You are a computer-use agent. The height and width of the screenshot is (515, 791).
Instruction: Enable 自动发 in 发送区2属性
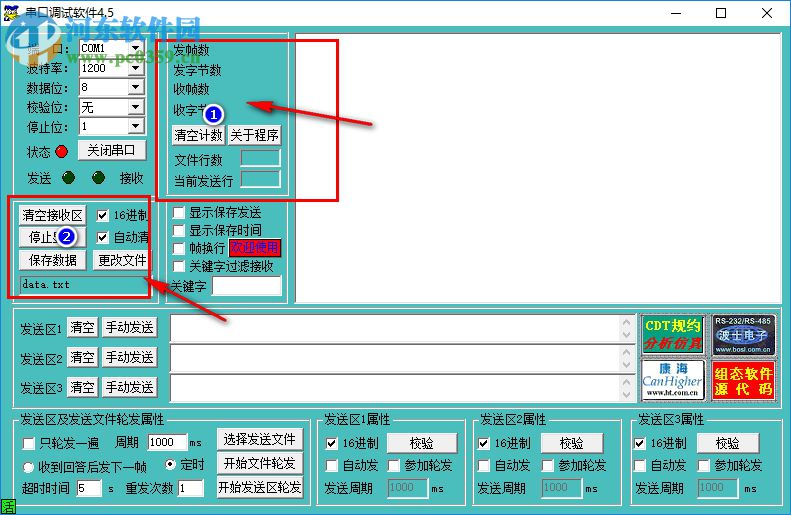click(483, 465)
